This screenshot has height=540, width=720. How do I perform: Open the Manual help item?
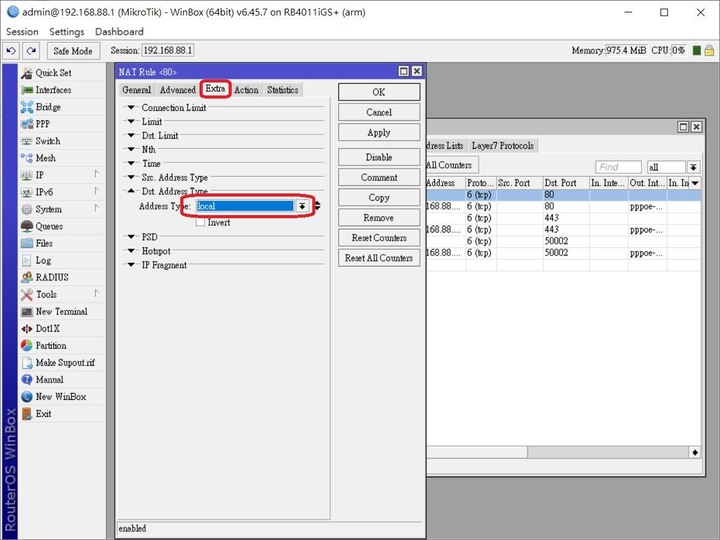click(x=49, y=380)
